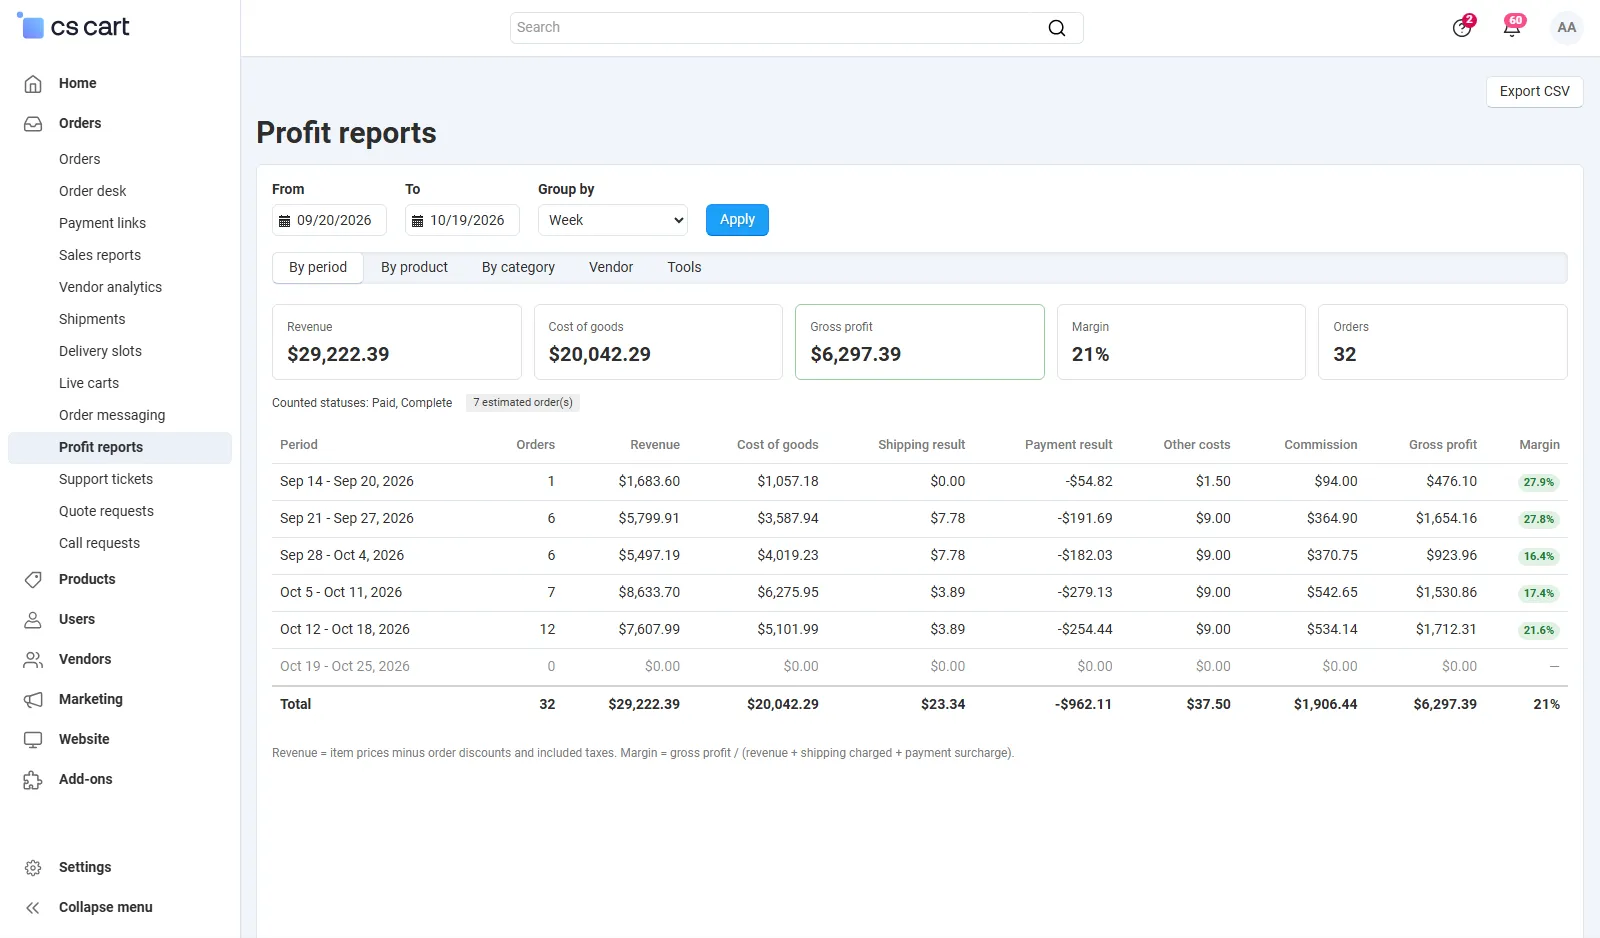Click the Vendors people icon

click(x=33, y=659)
